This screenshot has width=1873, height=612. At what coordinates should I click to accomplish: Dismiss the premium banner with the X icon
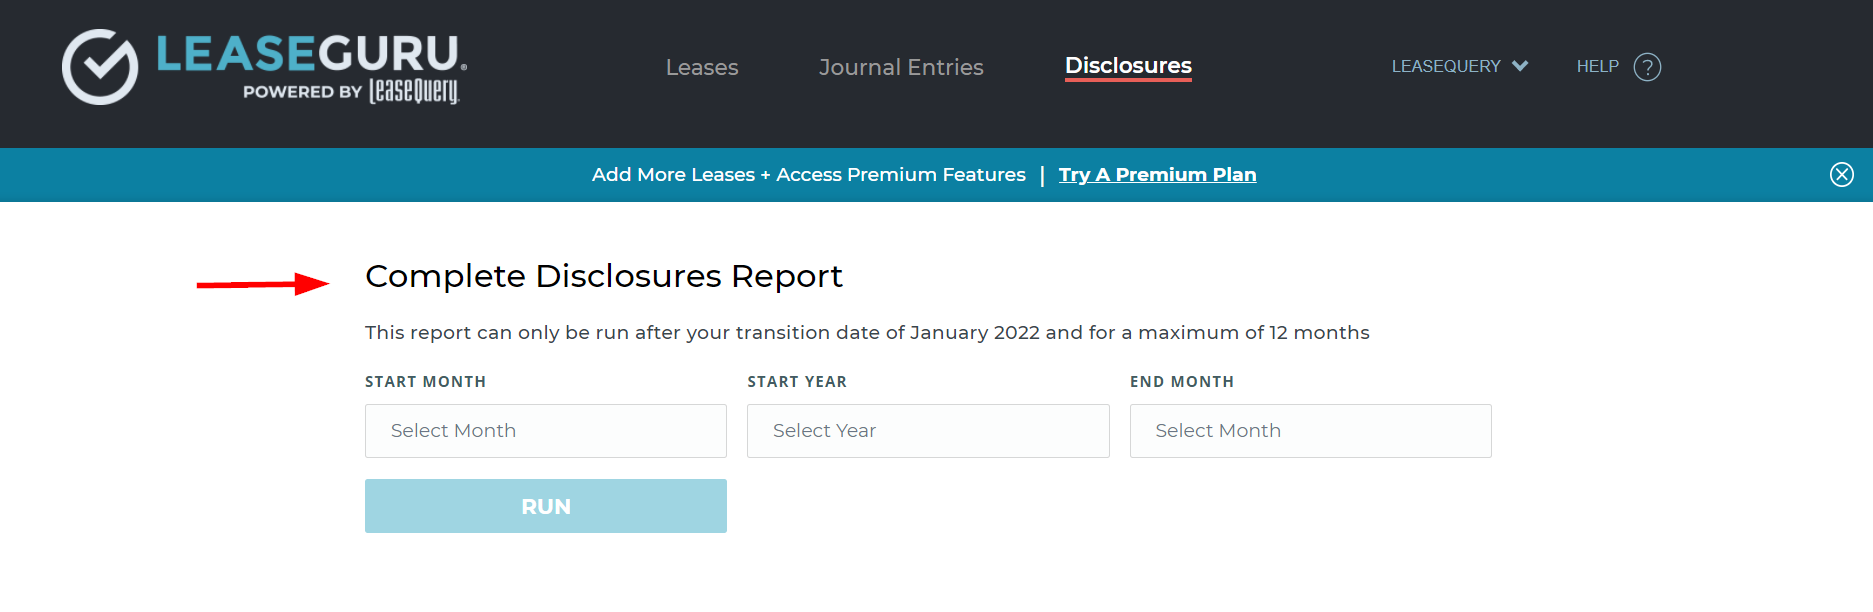click(x=1841, y=174)
